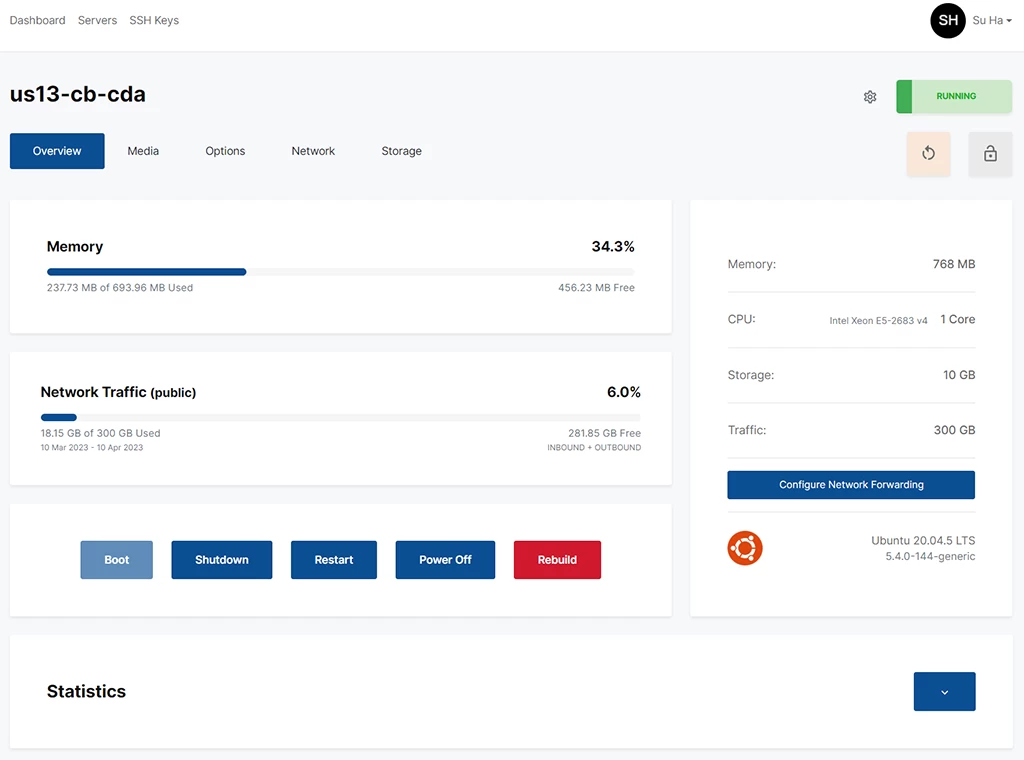The width and height of the screenshot is (1024, 760).
Task: Go to the Options tab
Action: [225, 151]
